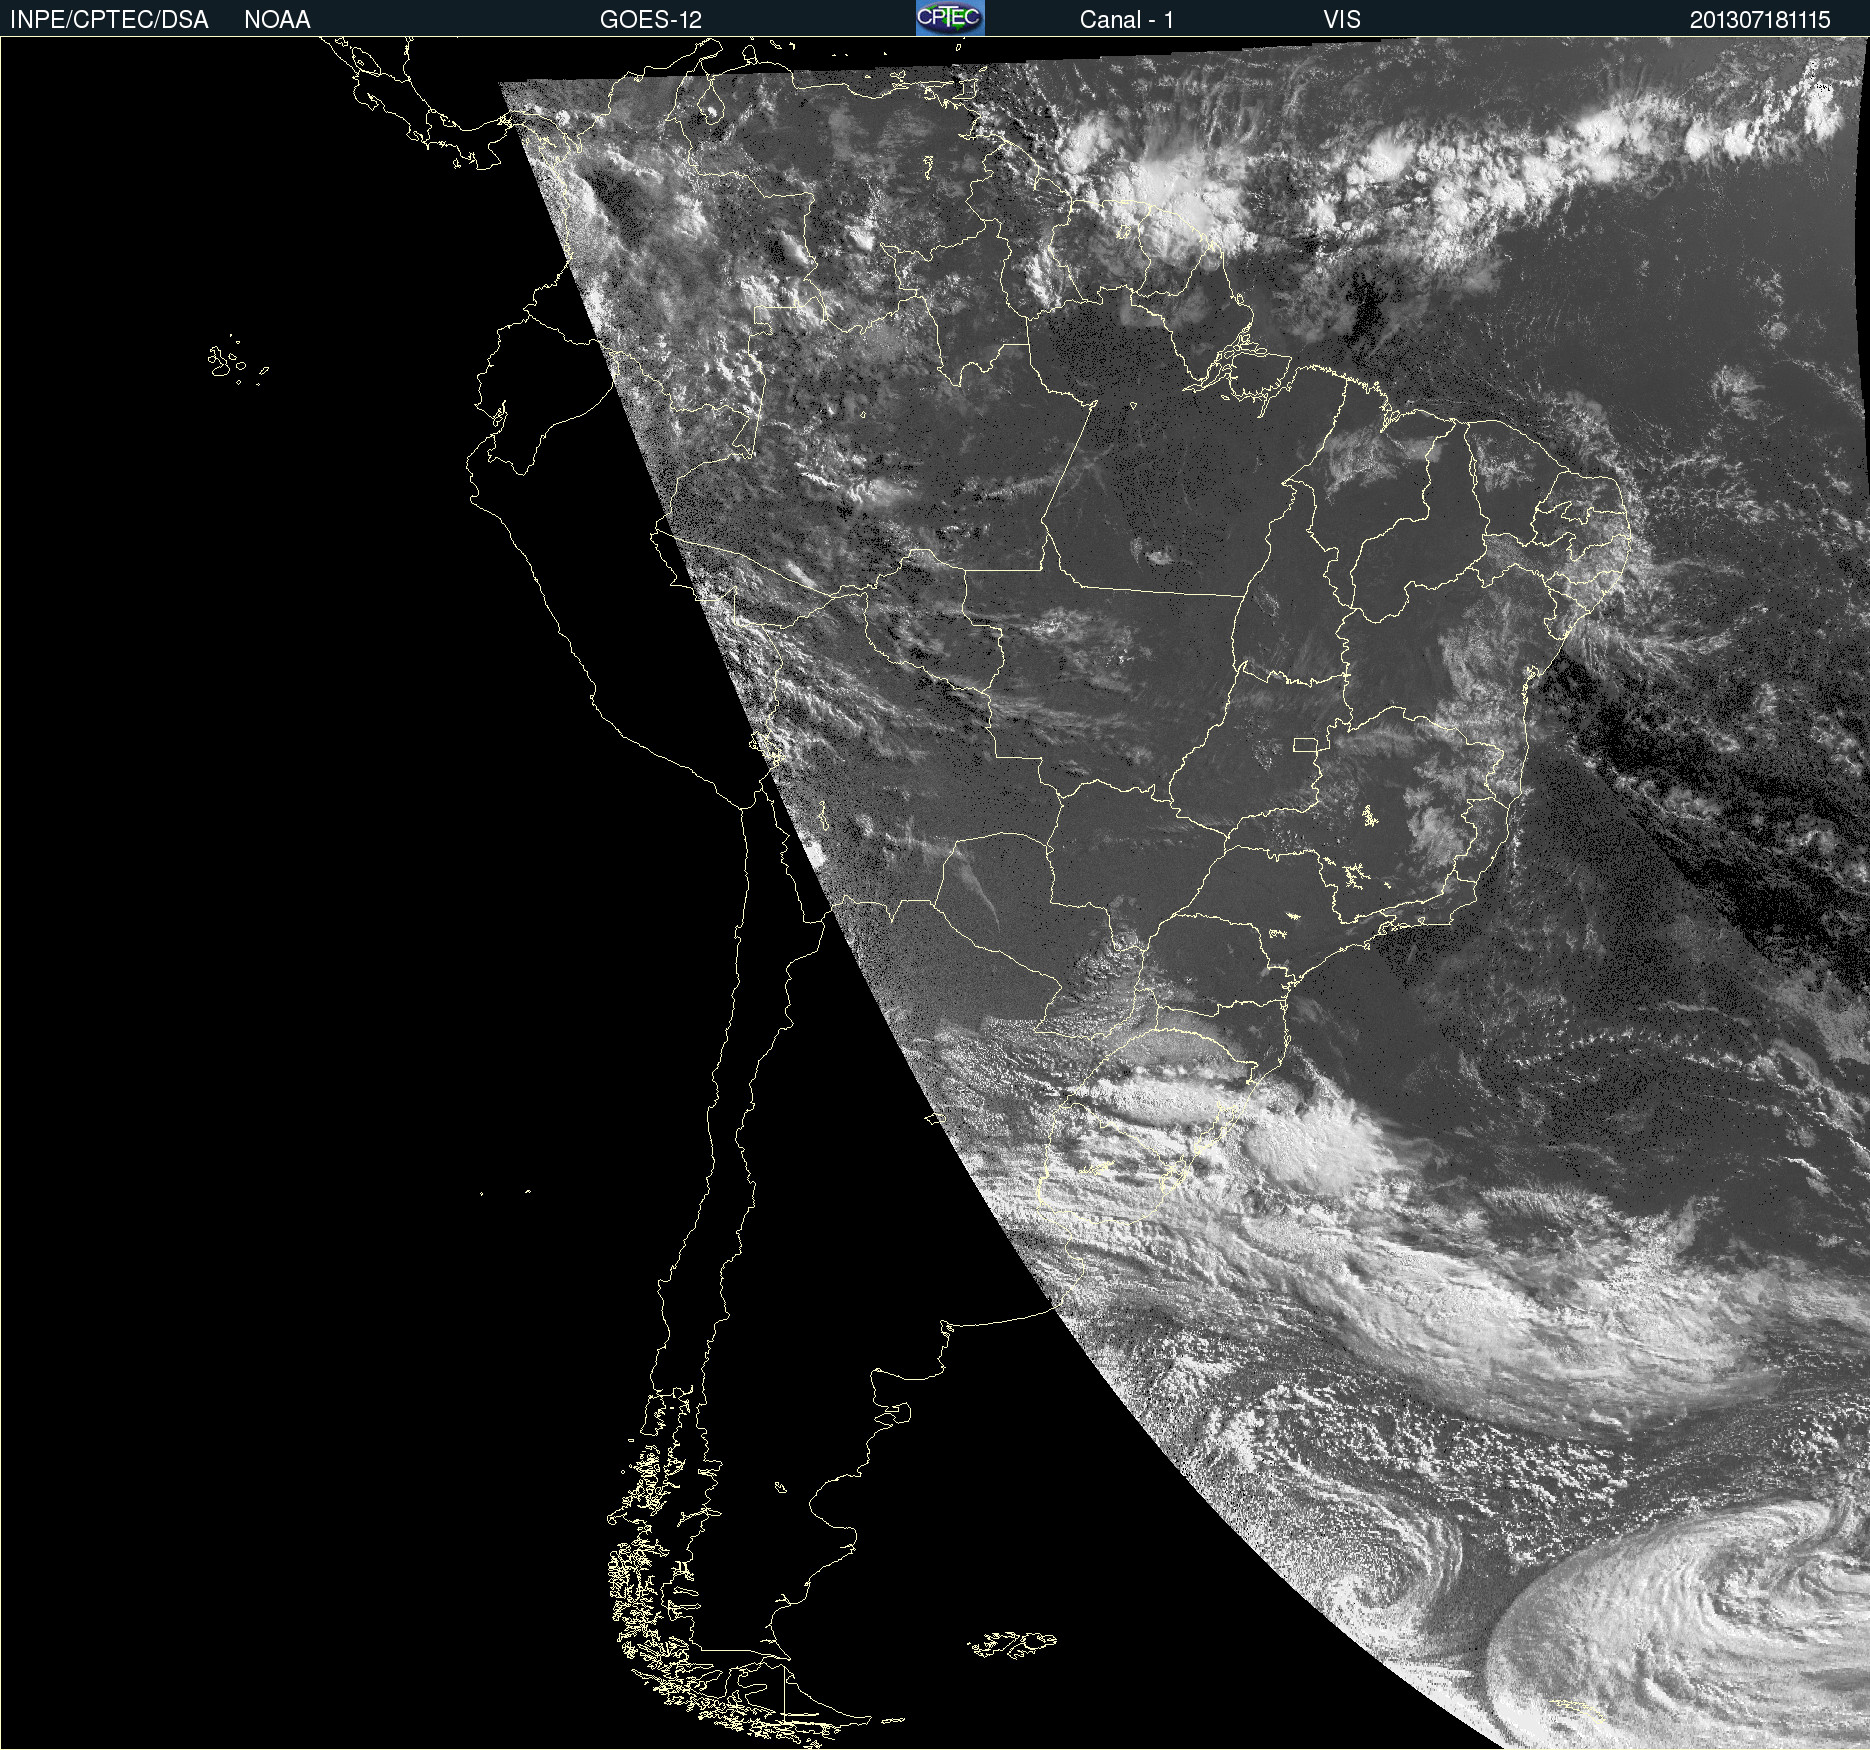
Task: Click the VIS channel label
Action: pyautogui.click(x=1342, y=20)
